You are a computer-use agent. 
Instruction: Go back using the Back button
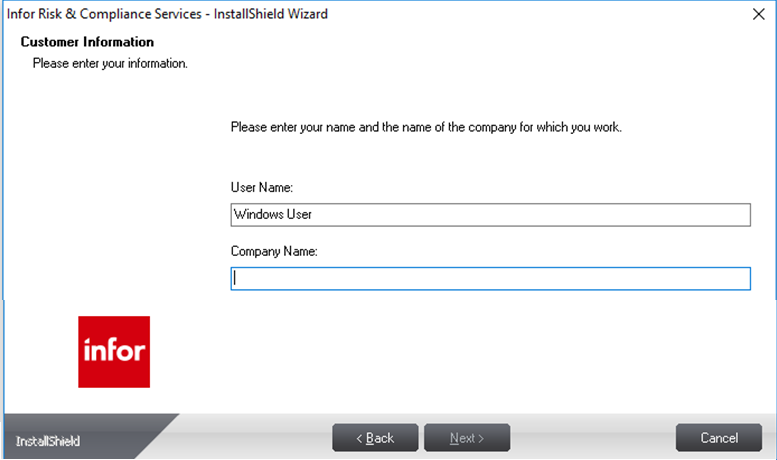pyautogui.click(x=374, y=438)
